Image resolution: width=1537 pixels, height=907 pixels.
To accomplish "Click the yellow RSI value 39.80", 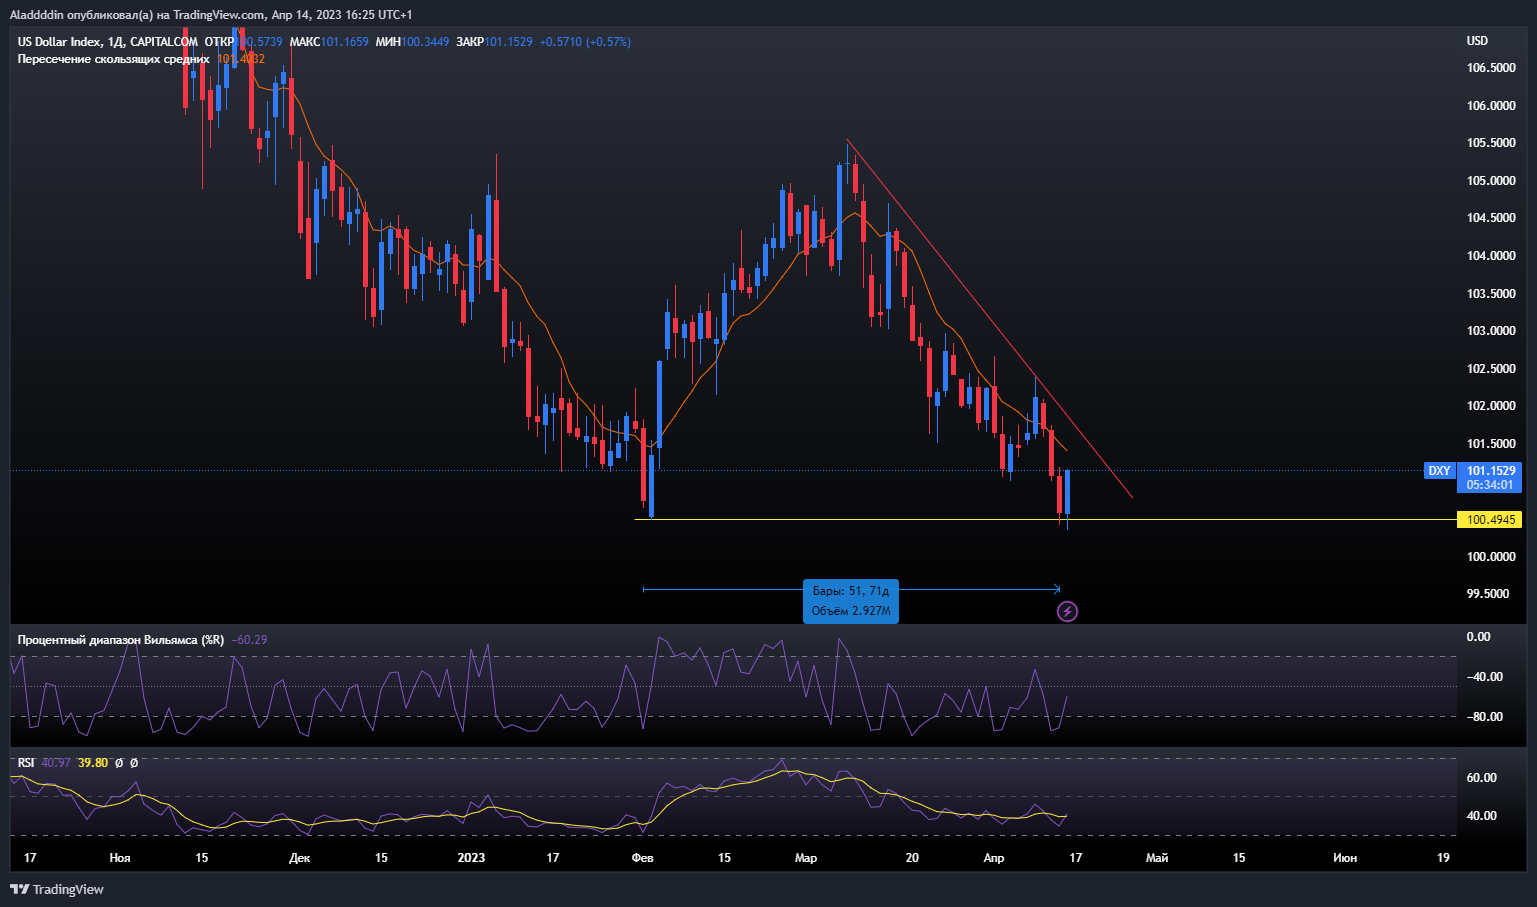I will pos(93,763).
